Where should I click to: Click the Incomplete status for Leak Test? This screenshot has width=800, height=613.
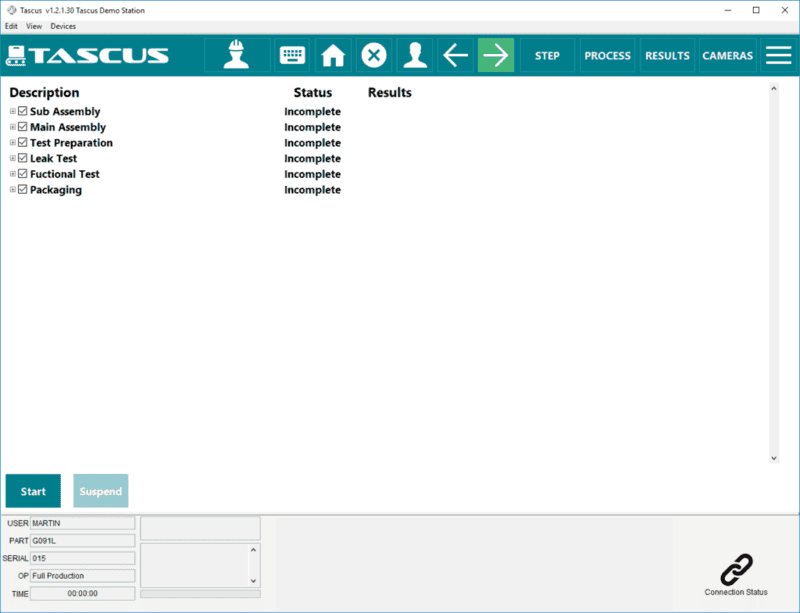312,158
